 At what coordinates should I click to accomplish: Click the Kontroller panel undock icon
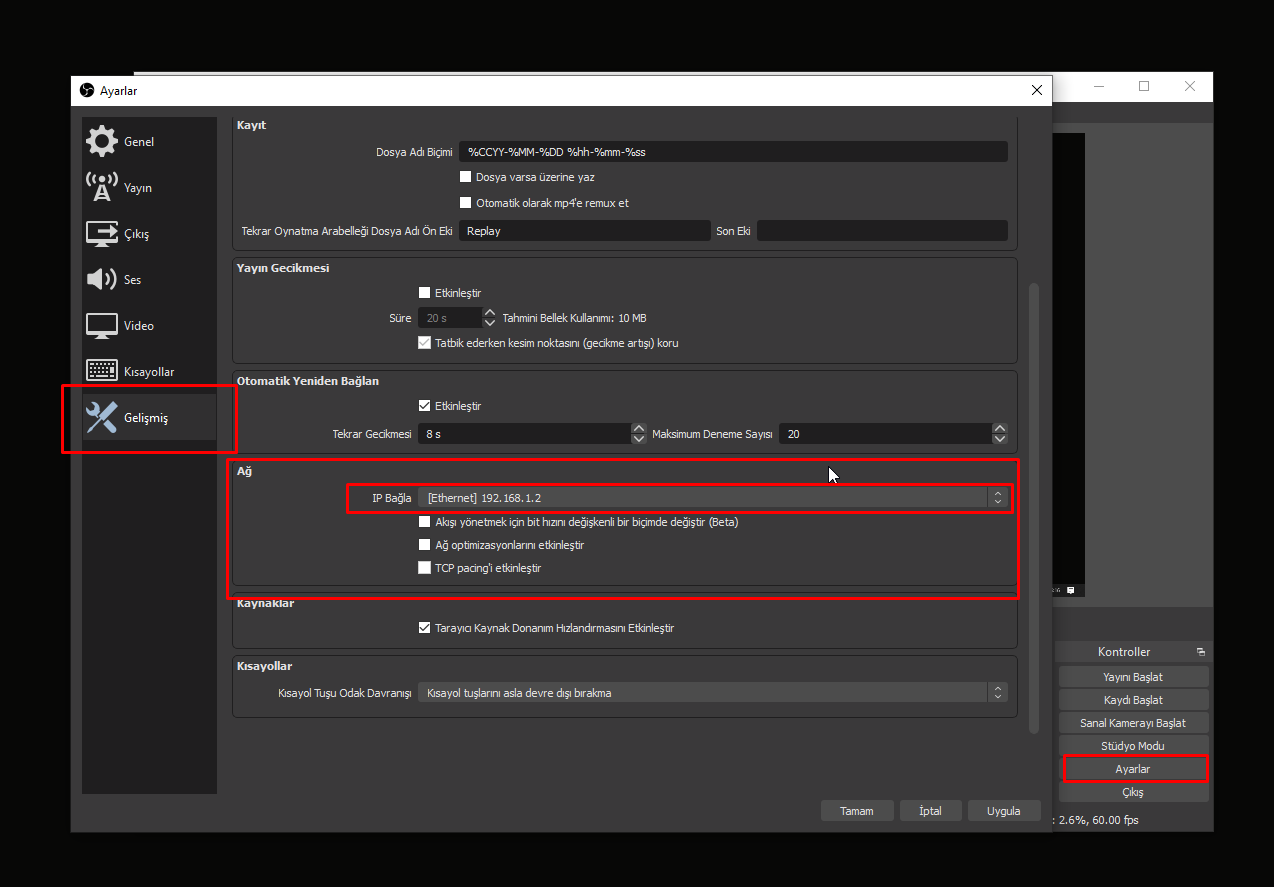1200,652
